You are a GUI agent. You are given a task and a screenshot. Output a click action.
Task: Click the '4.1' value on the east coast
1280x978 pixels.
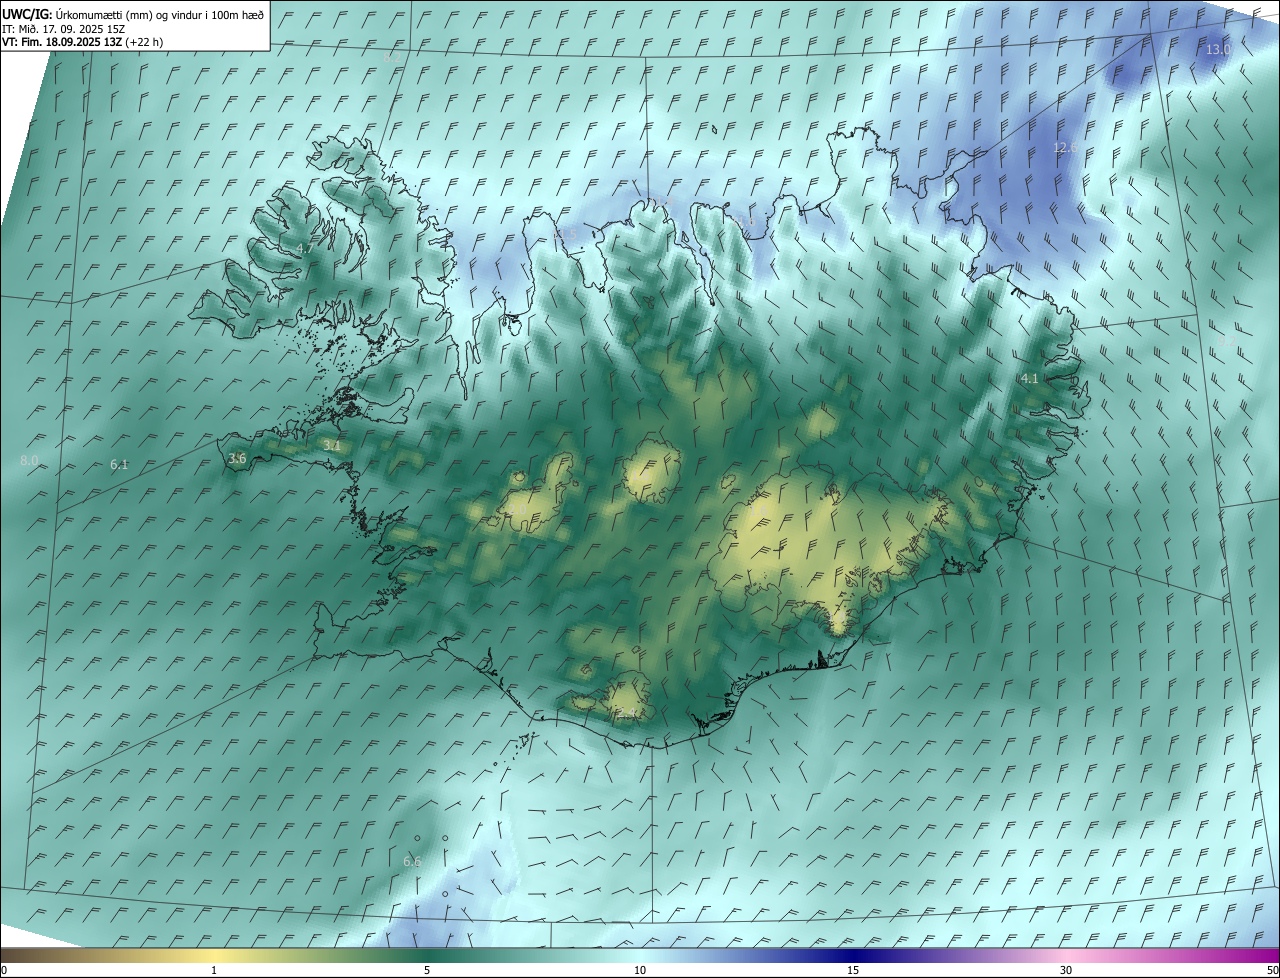[1029, 379]
